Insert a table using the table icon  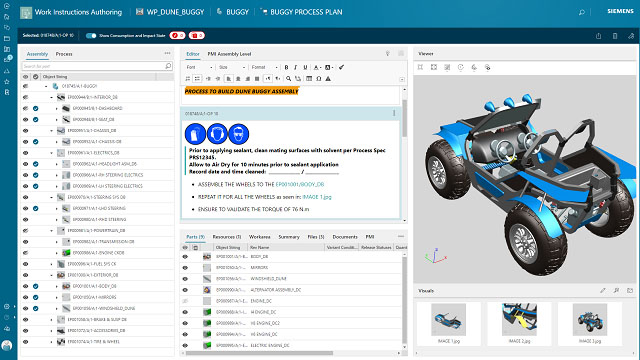309,79
